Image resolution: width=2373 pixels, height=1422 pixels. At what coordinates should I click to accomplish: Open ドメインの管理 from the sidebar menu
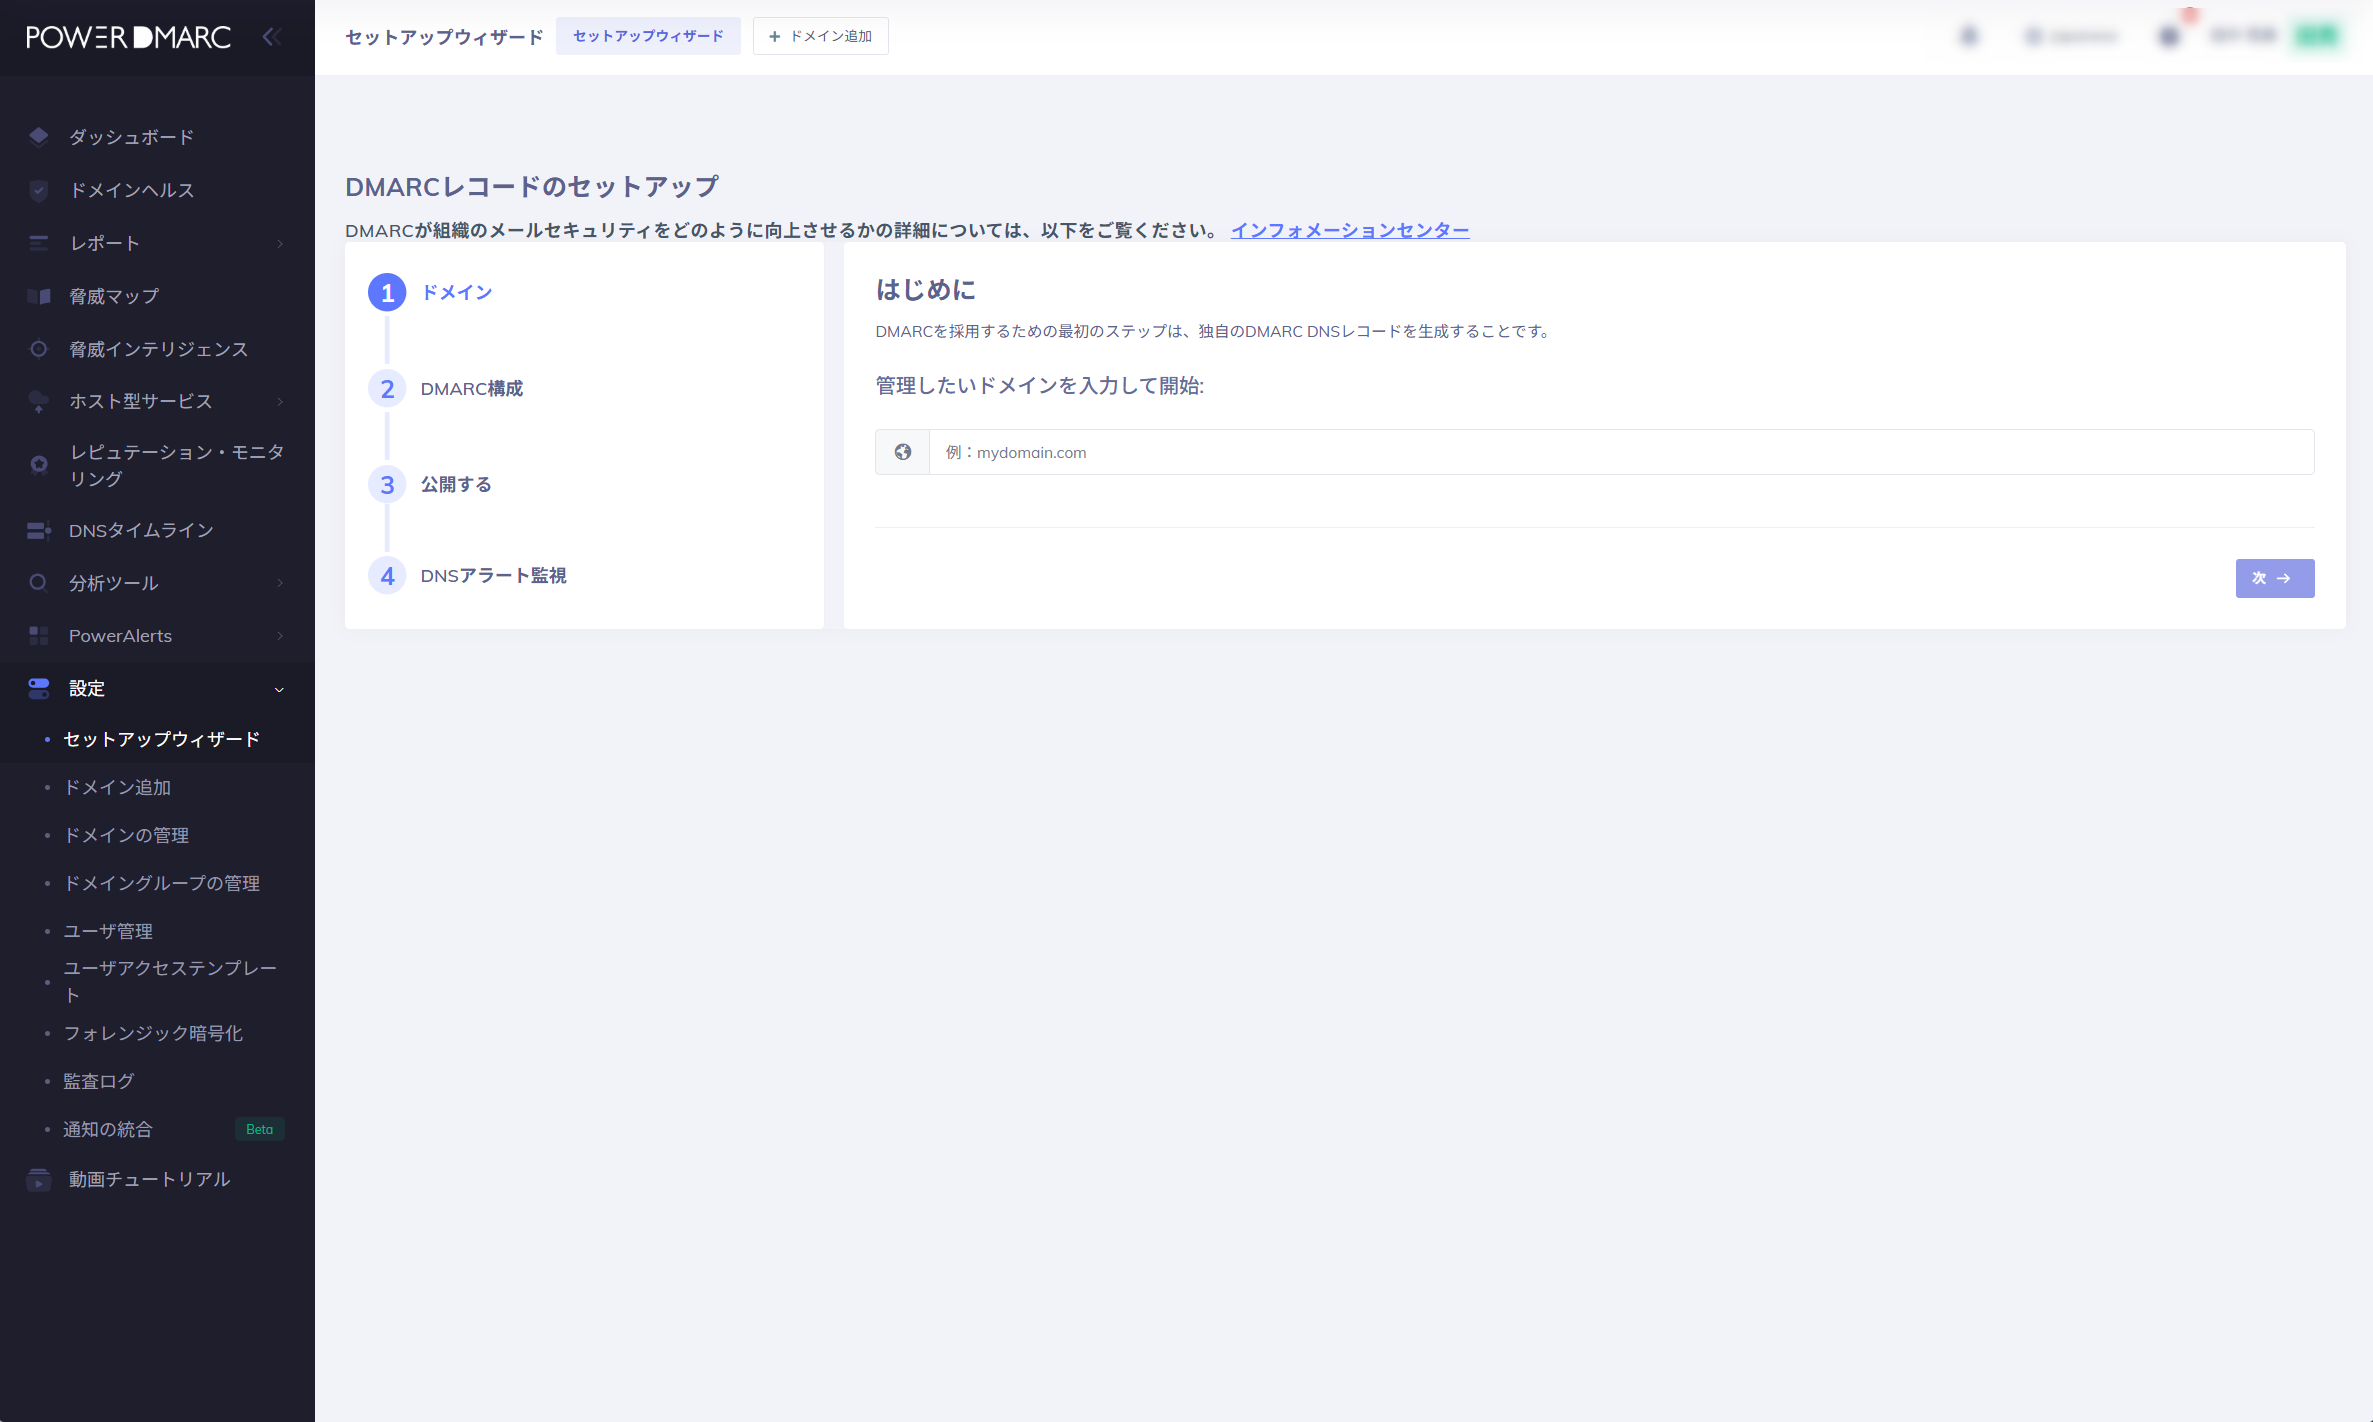[126, 835]
